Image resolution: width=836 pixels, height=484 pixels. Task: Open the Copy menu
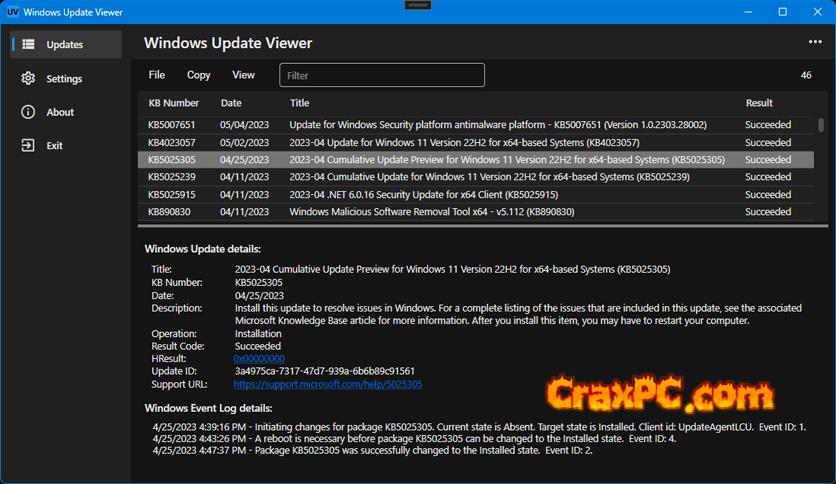pyautogui.click(x=199, y=75)
